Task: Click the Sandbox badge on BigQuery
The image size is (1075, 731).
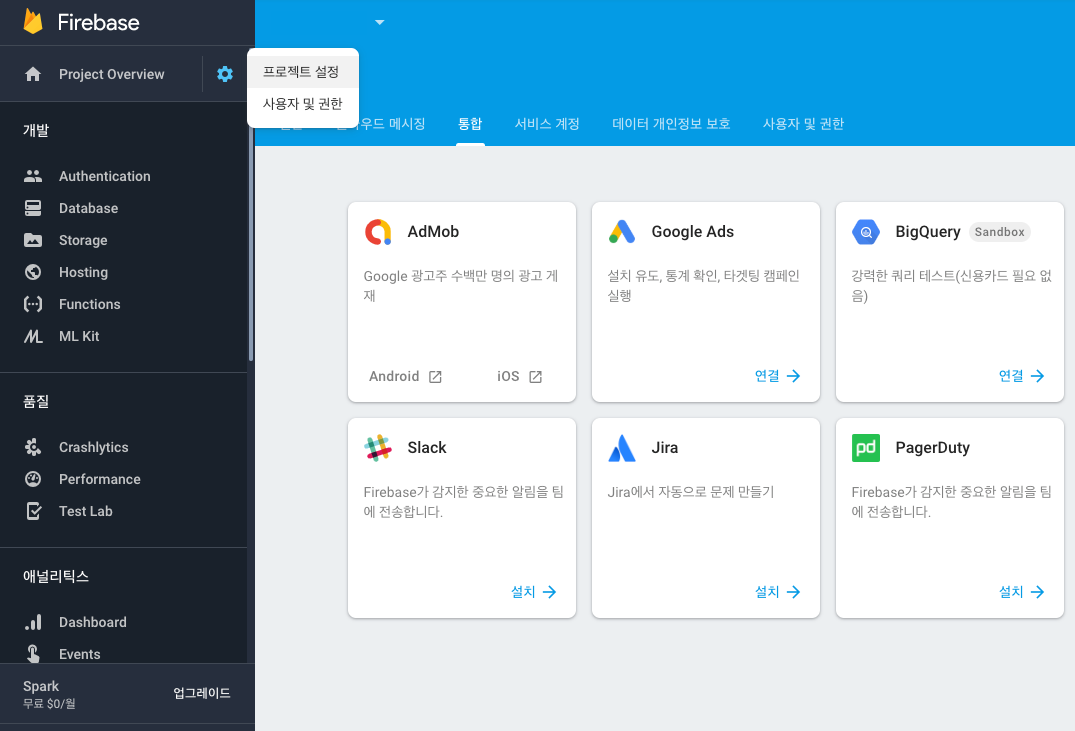Action: [1000, 232]
